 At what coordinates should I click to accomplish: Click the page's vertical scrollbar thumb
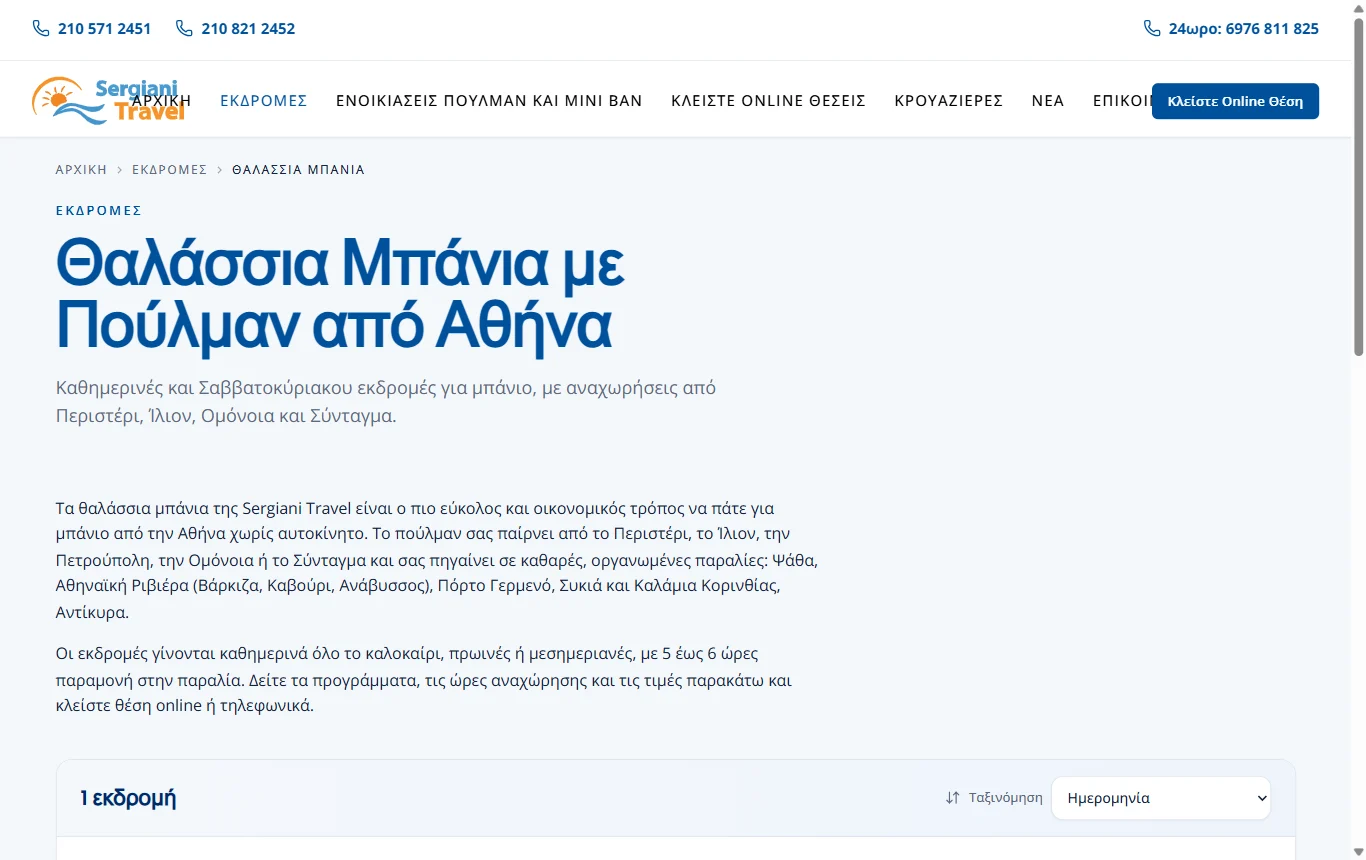click(x=1358, y=187)
